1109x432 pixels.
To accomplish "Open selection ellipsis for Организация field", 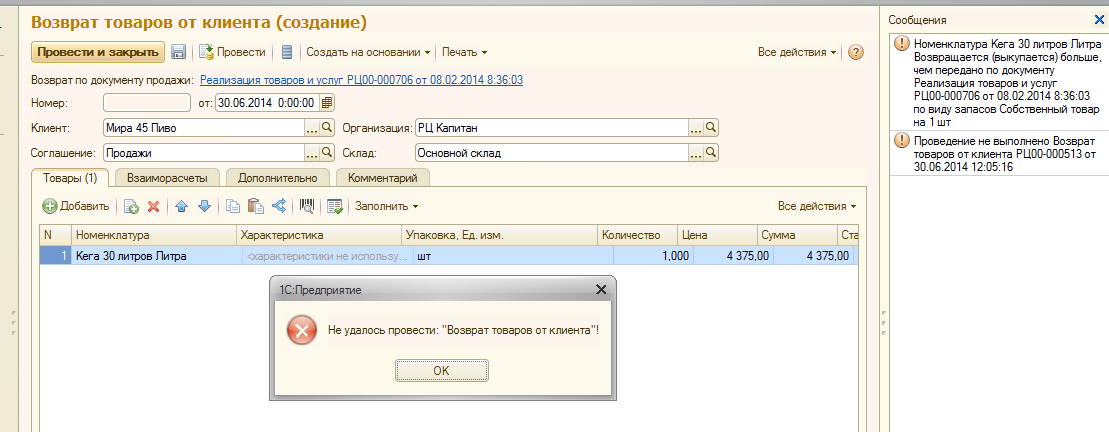I will [696, 128].
